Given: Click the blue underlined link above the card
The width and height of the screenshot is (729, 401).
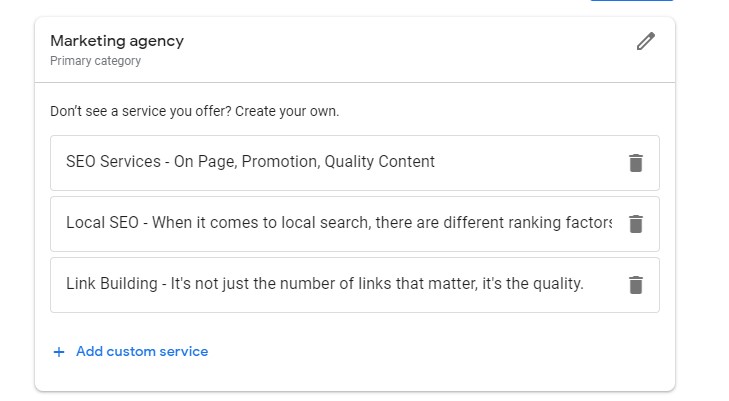Looking at the screenshot, I should pyautogui.click(x=616, y=1).
